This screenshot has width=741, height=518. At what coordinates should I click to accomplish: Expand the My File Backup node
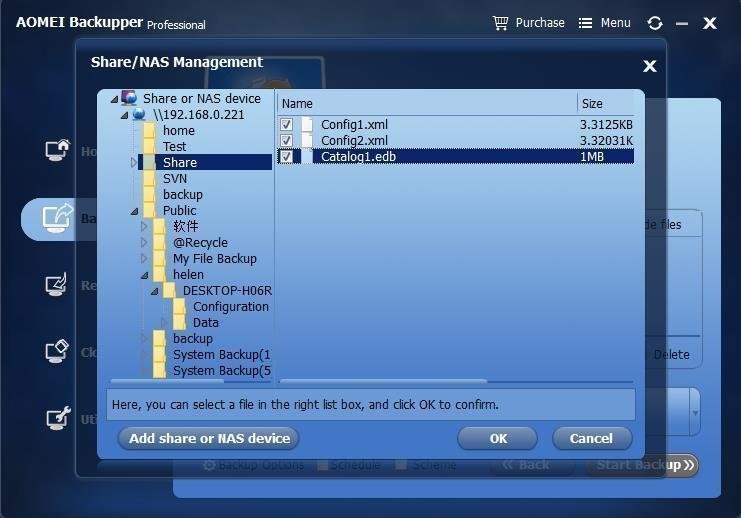coord(144,259)
